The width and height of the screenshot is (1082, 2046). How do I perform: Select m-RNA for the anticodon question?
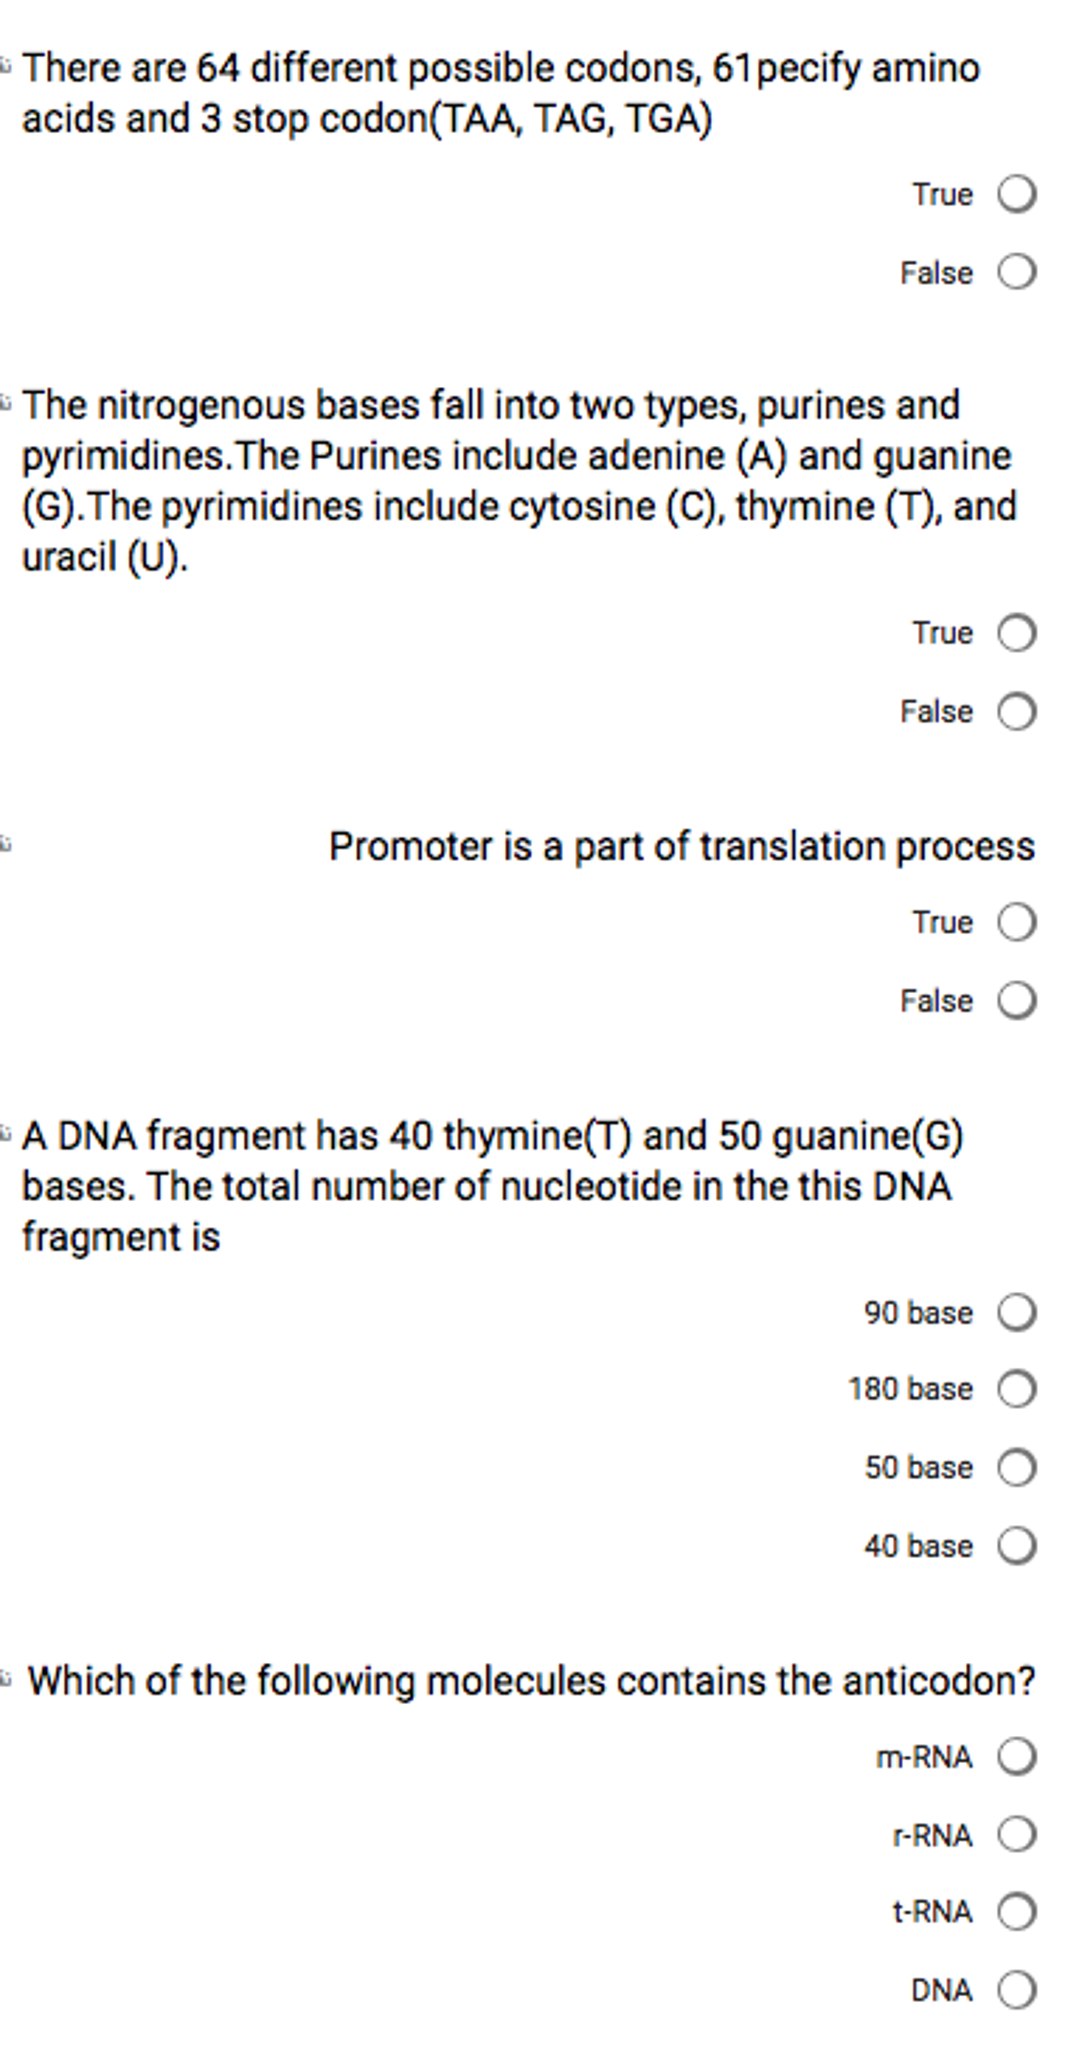point(1018,1757)
